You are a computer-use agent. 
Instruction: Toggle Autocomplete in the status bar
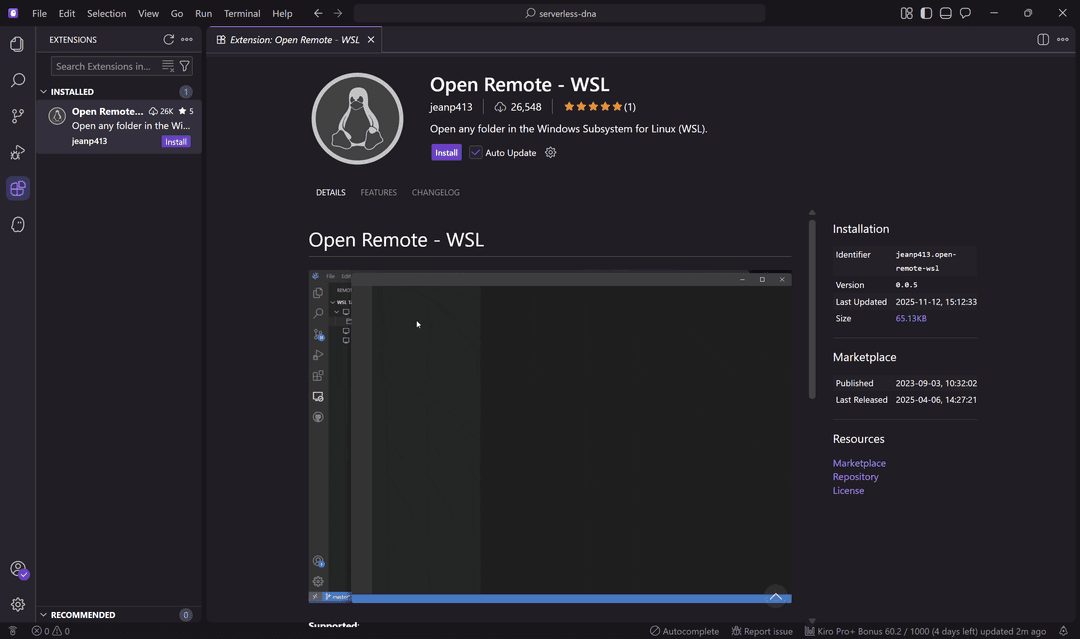pos(684,631)
